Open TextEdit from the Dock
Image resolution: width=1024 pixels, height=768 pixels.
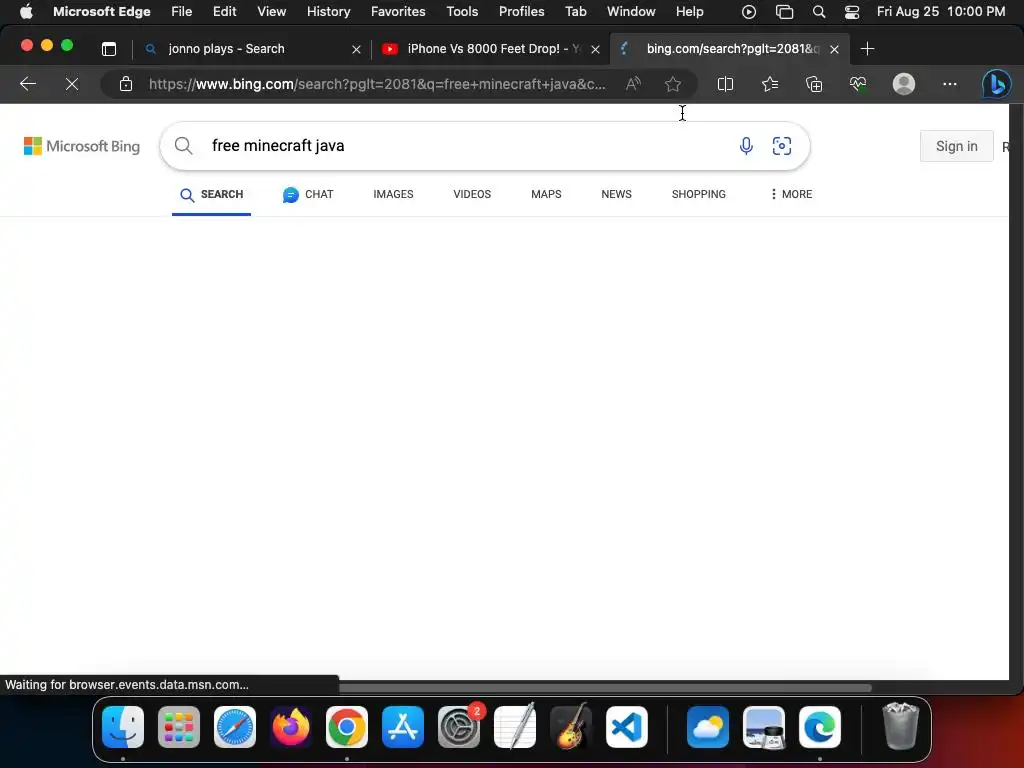515,727
